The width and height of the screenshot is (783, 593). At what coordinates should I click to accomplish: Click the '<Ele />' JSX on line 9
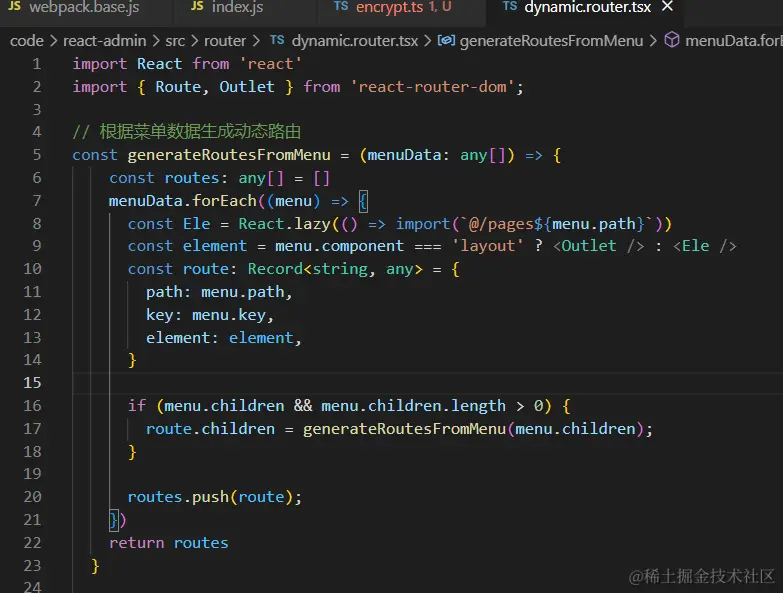click(x=705, y=246)
